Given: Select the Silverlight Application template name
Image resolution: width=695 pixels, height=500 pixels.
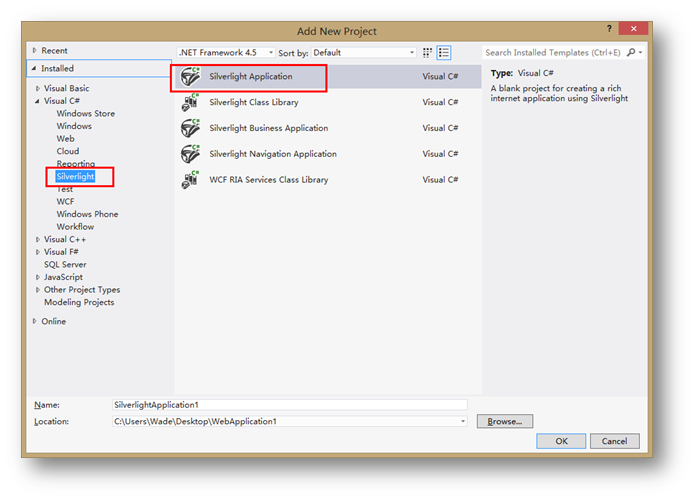Looking at the screenshot, I should pyautogui.click(x=251, y=76).
